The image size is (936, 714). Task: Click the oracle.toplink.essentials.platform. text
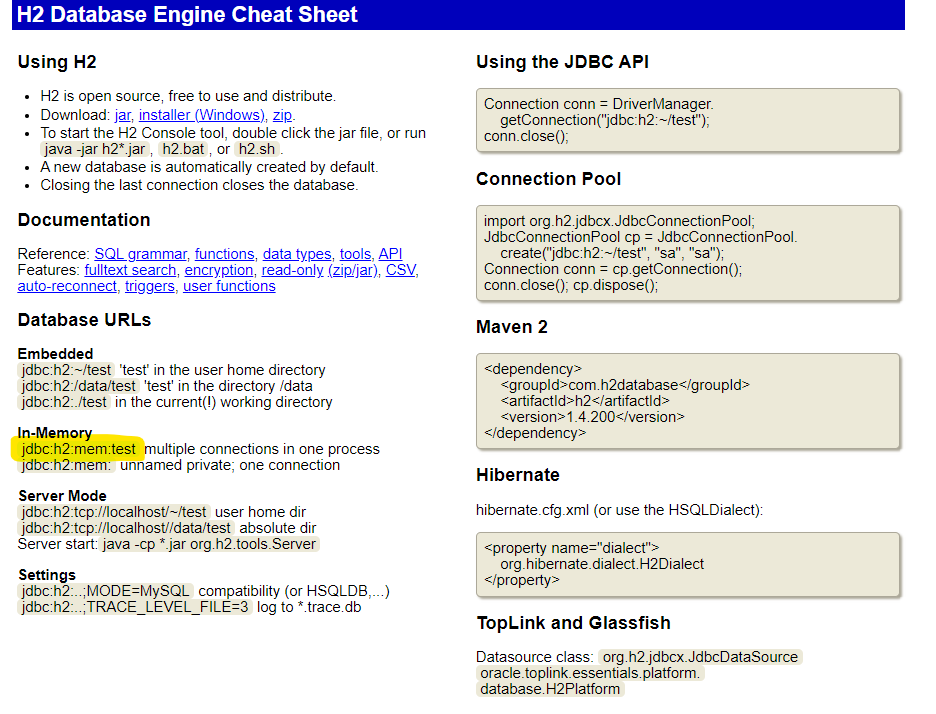point(589,673)
